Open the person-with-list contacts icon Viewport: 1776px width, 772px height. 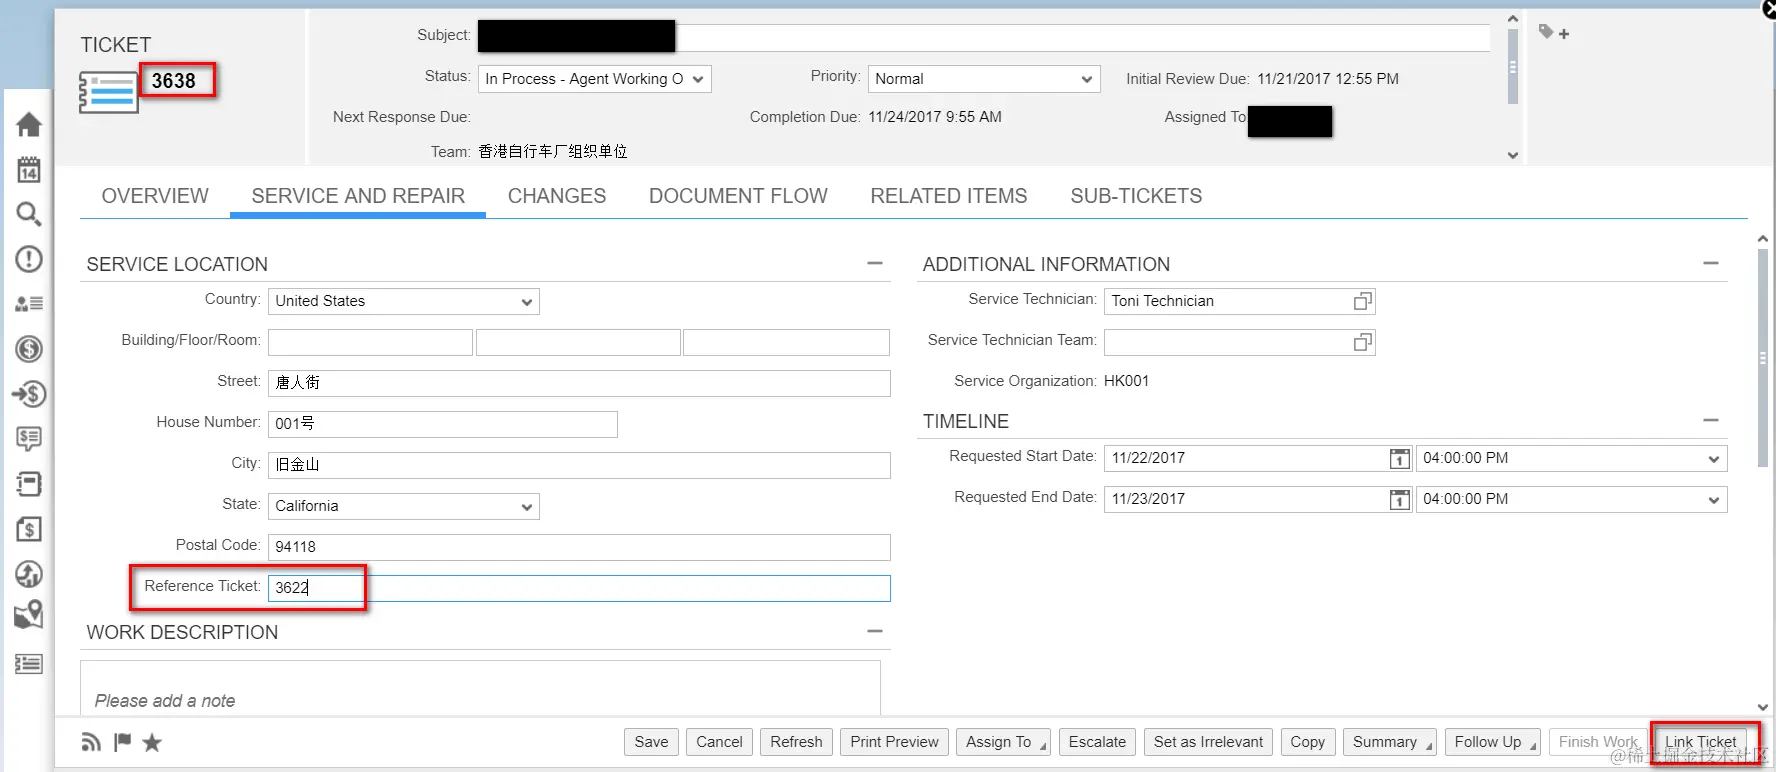[x=29, y=304]
